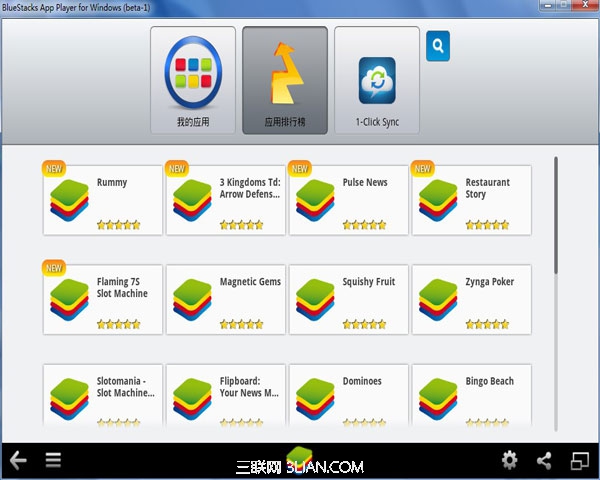Image resolution: width=600 pixels, height=480 pixels.
Task: Open the hamburger menu in bottom bar
Action: pos(53,460)
